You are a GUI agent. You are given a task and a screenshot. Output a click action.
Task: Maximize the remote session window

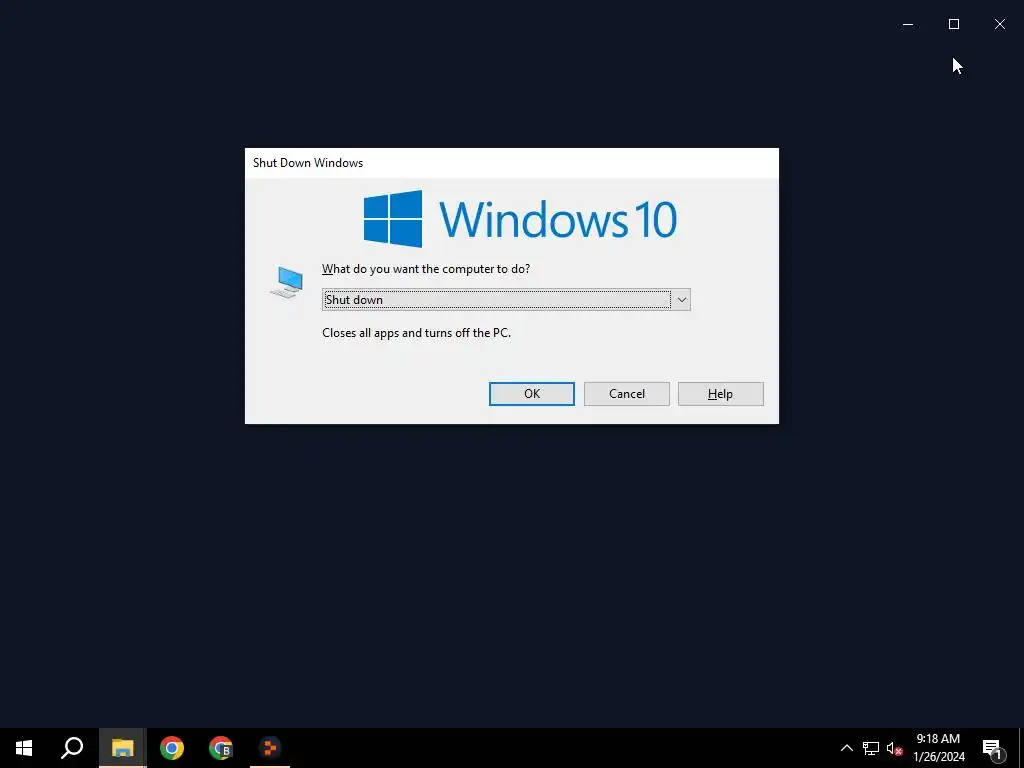click(x=953, y=24)
